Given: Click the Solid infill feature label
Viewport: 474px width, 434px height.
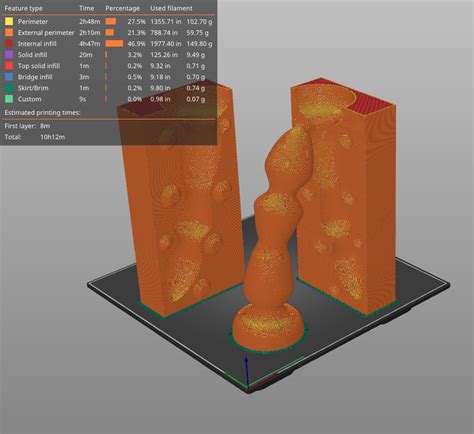Looking at the screenshot, I should tap(32, 55).
